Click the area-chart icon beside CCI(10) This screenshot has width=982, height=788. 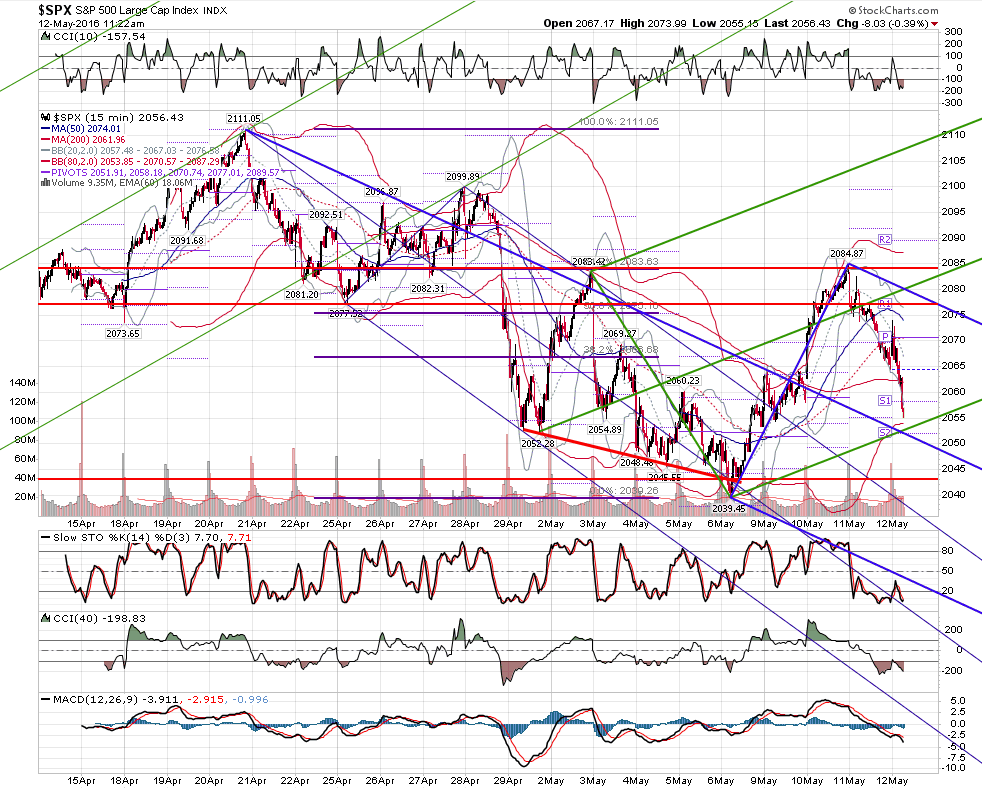click(46, 36)
